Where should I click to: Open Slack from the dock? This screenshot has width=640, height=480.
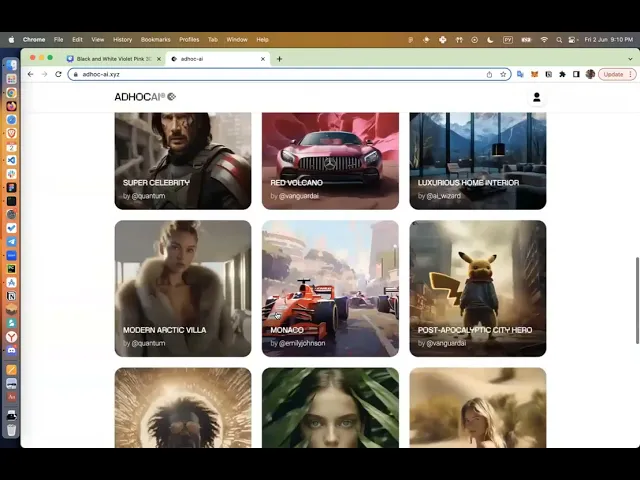pos(11,174)
